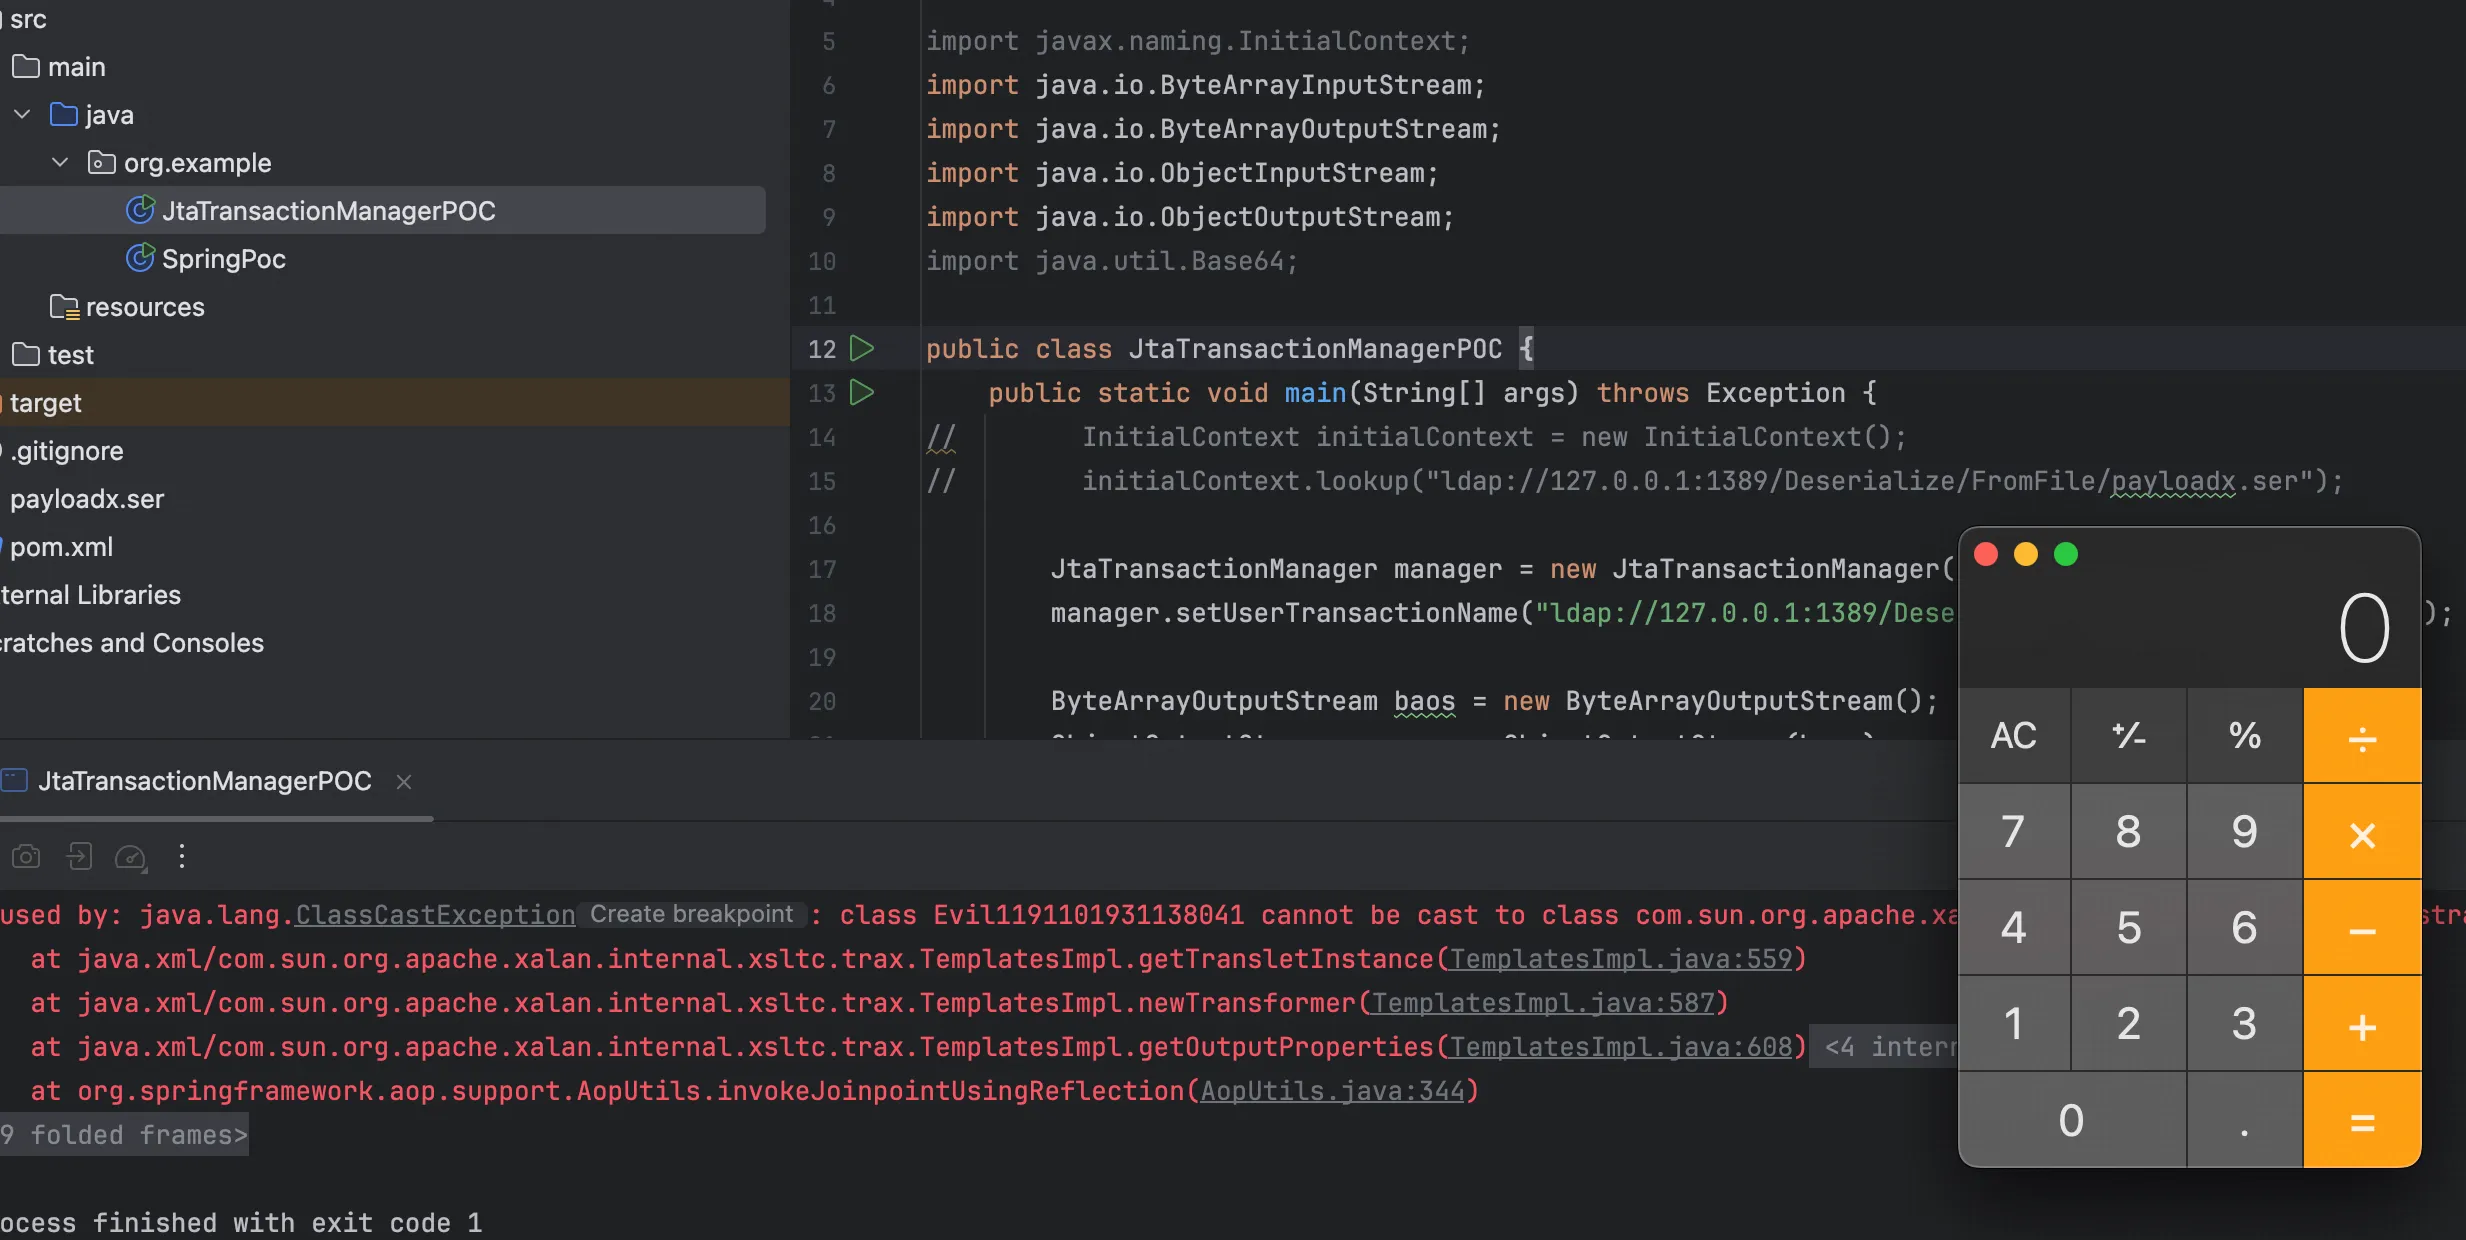Screen dimensions: 2466x1240
Task: Open AopUtils.java:344 stack trace link
Action: [1332, 1091]
